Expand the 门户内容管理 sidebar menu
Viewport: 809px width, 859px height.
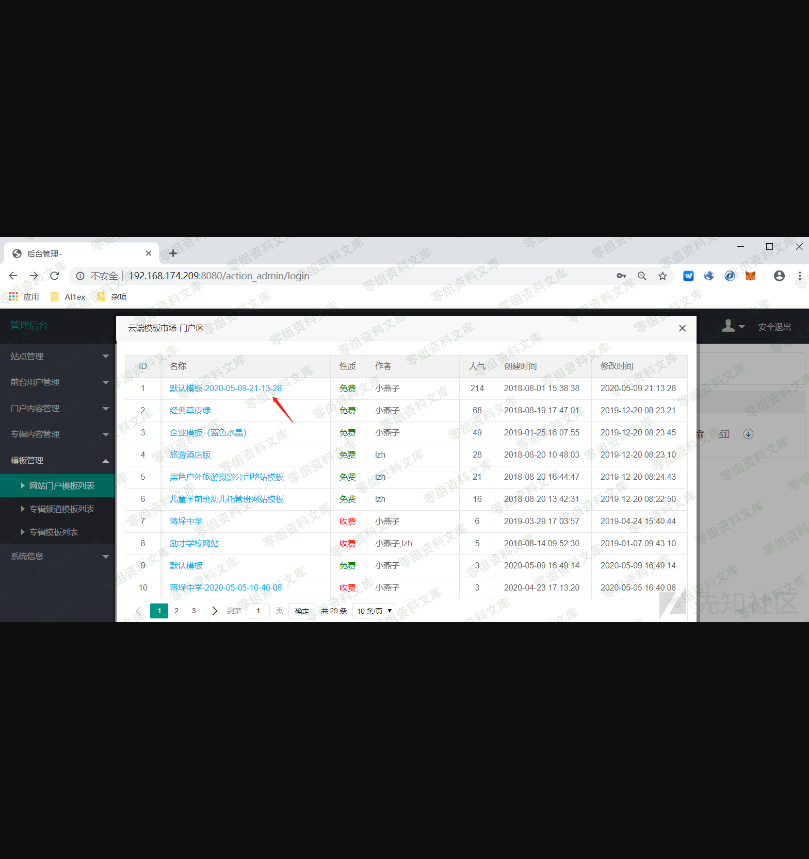click(x=57, y=408)
